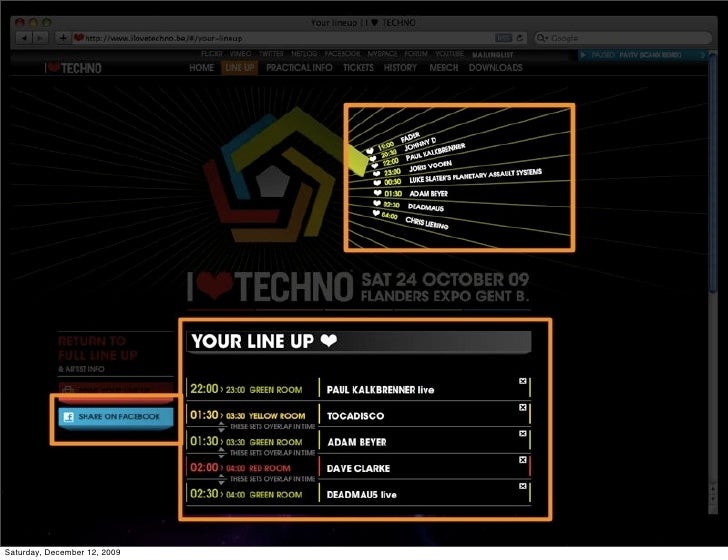Click the DEADMAU5 live artist name

point(362,495)
